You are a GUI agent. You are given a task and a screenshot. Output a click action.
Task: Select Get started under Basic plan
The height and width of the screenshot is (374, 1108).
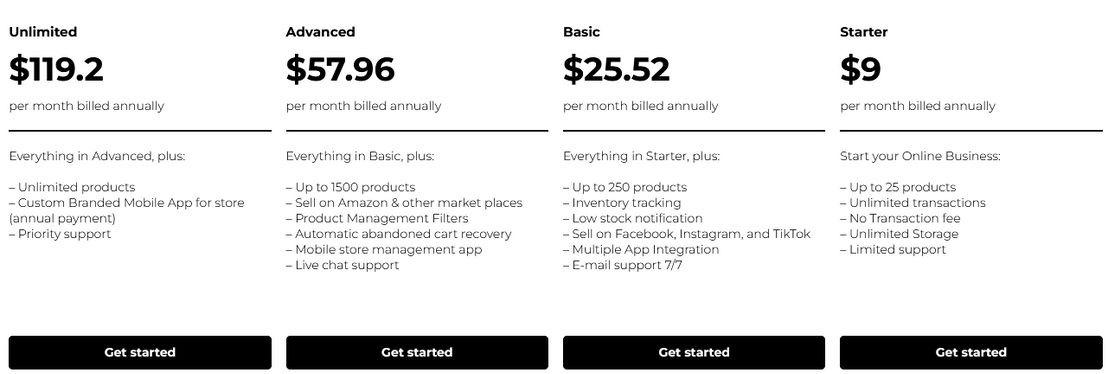click(694, 352)
